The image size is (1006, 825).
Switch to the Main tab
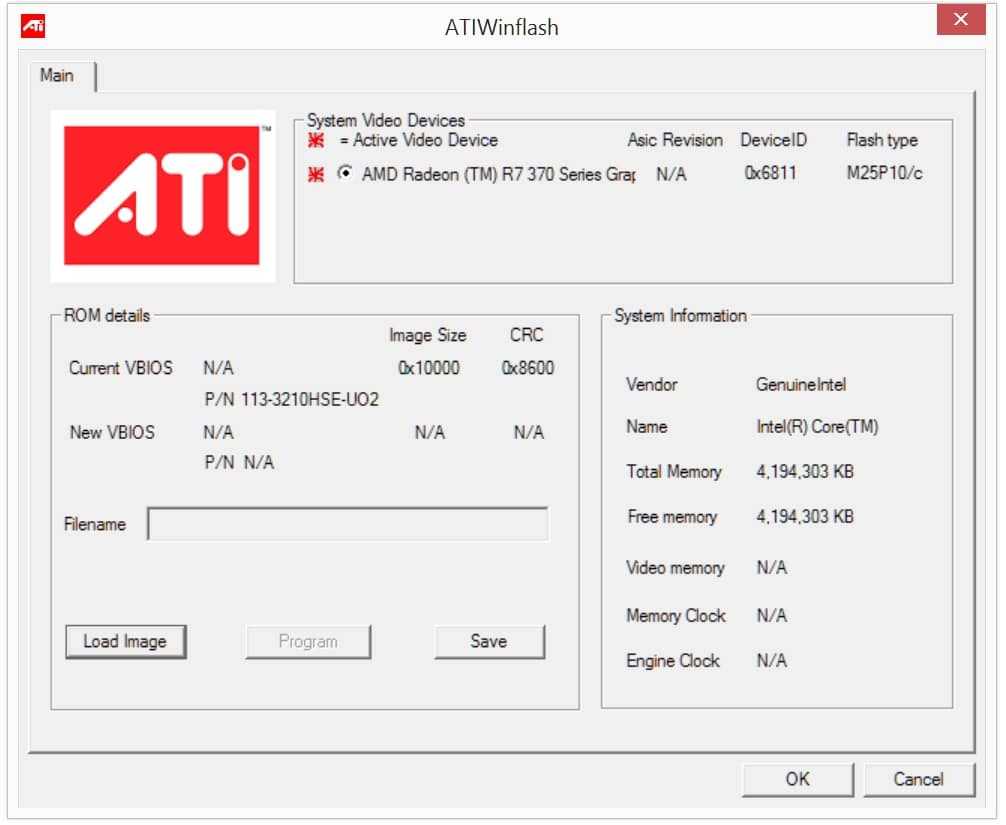pyautogui.click(x=57, y=76)
